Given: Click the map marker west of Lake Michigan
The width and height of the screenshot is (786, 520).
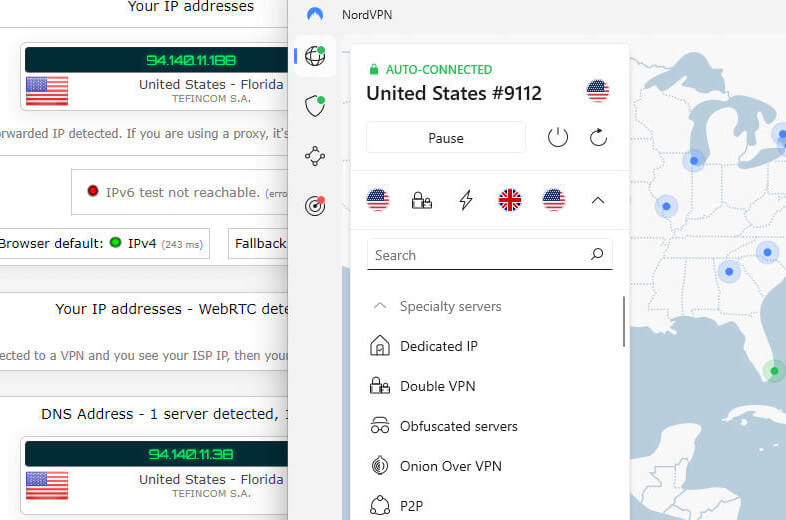Looking at the screenshot, I should click(694, 161).
